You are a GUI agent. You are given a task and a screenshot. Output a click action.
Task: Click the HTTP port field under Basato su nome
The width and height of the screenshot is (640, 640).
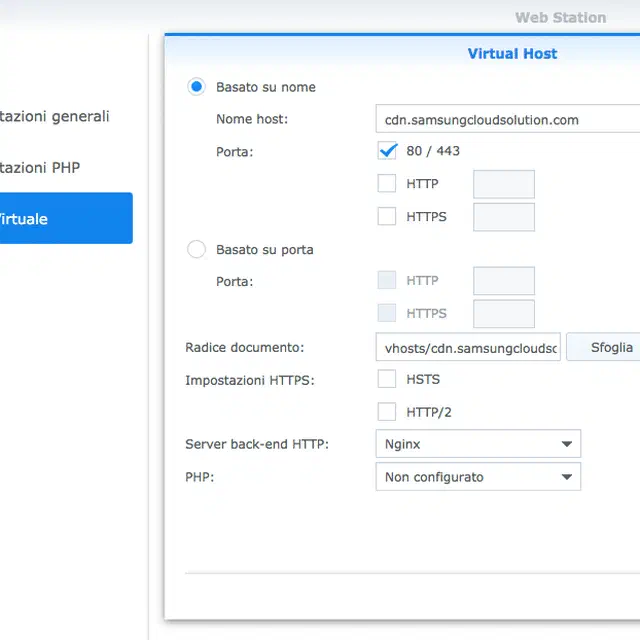coord(504,184)
